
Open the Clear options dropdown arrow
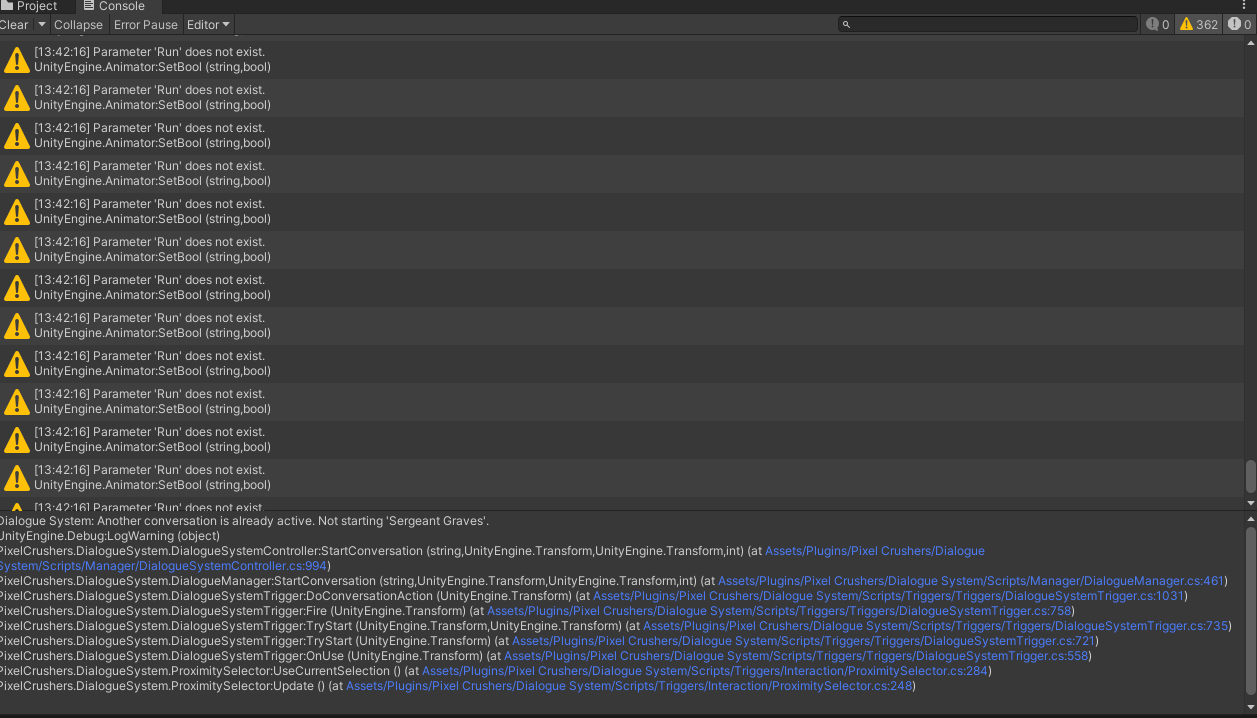(x=41, y=24)
